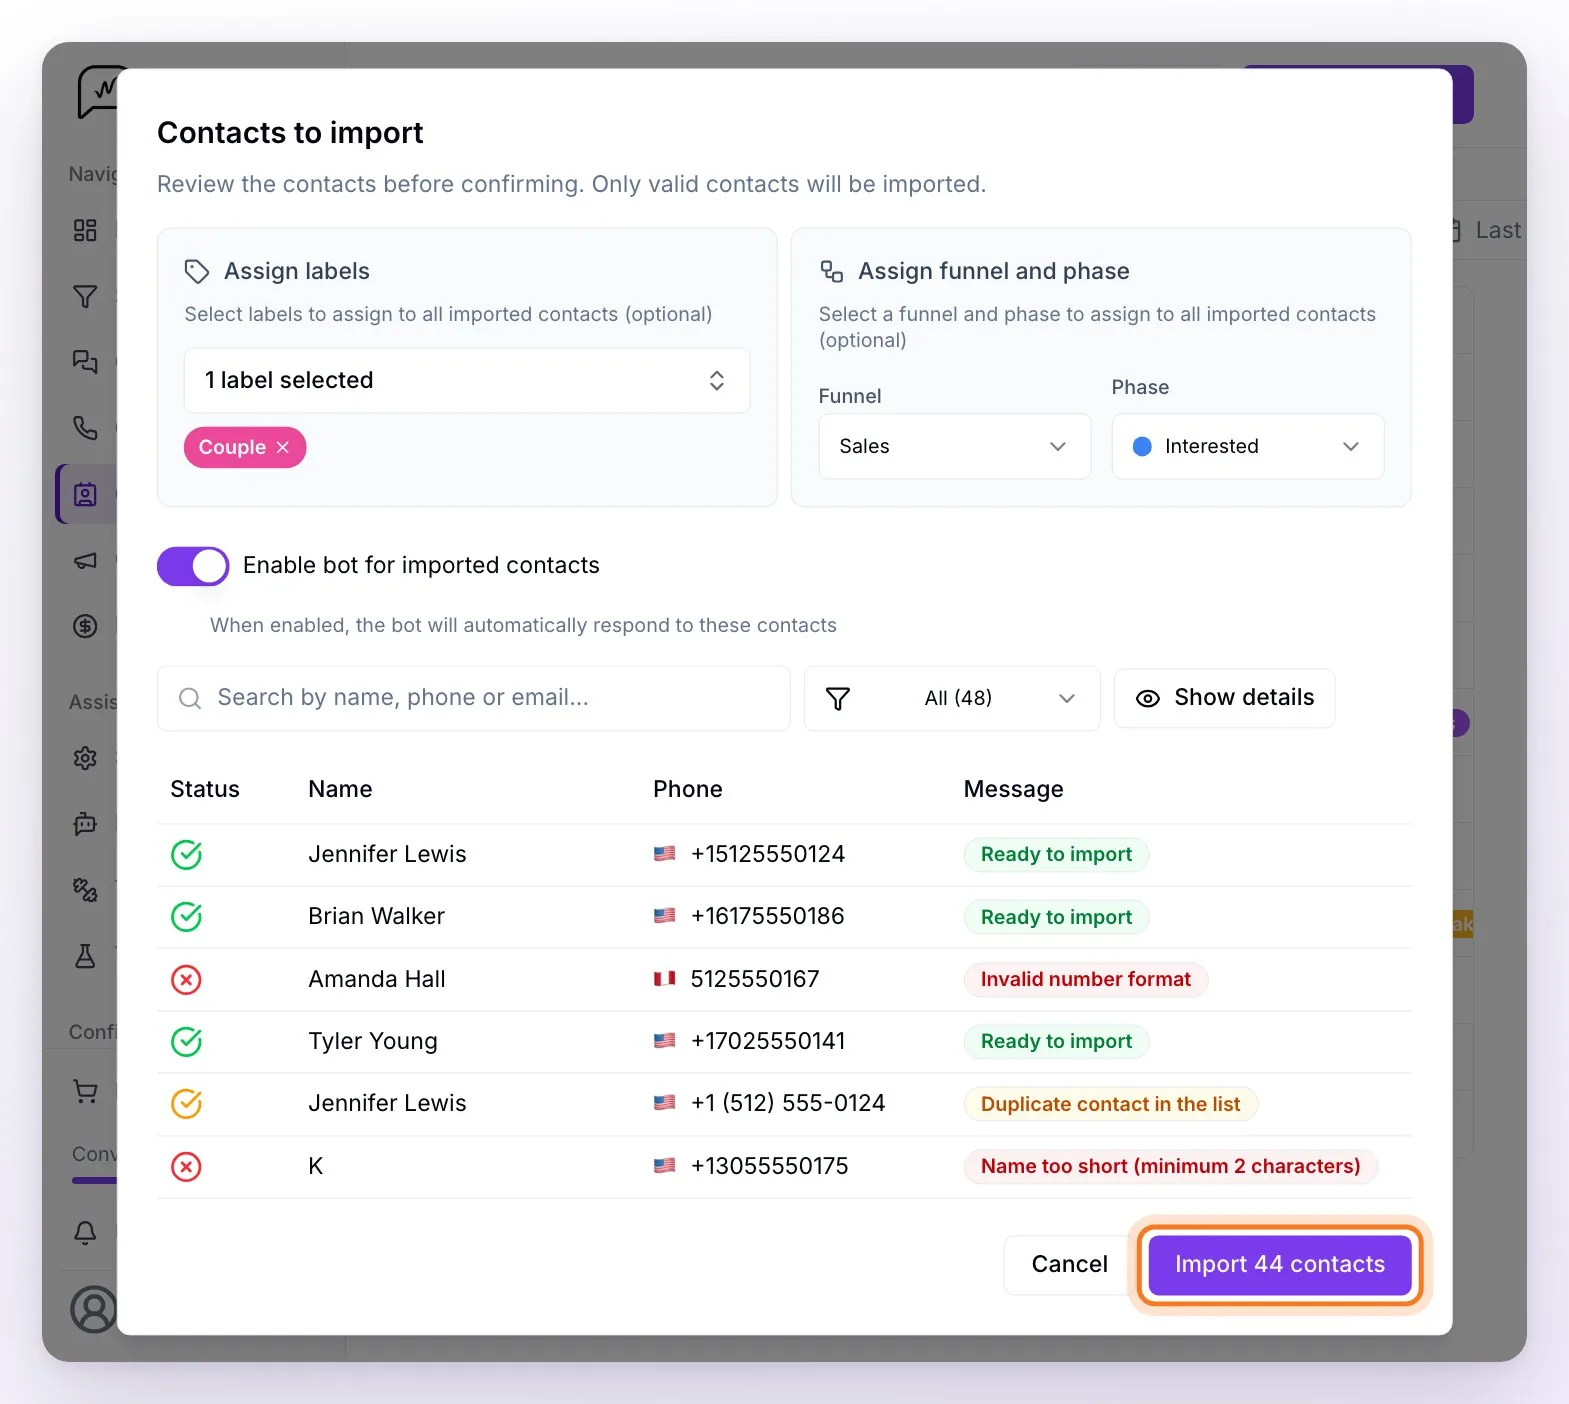
Task: Open the funnel icon in left sidebar
Action: 85,296
